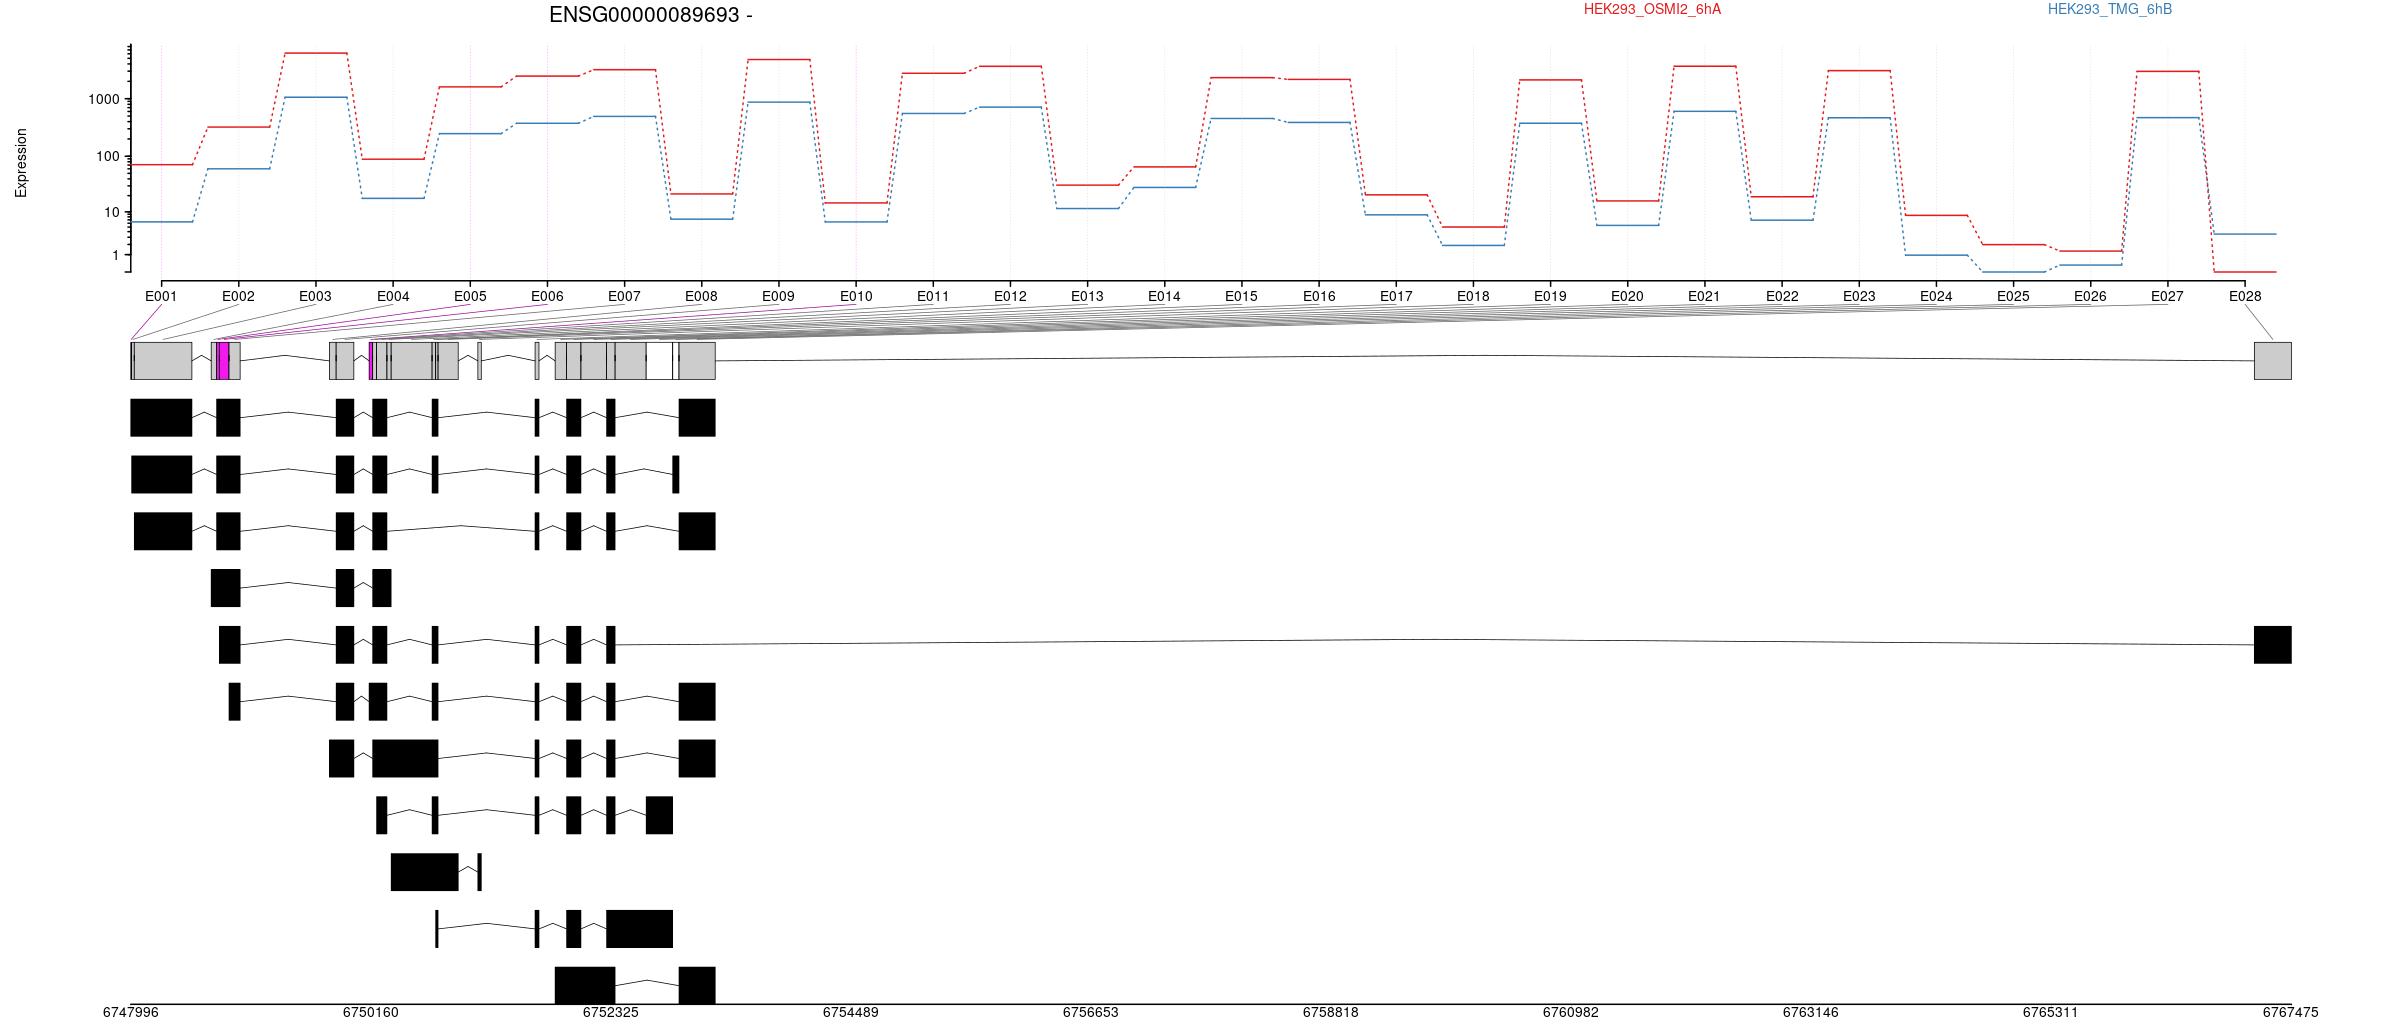
Task: Click exon label E001
Action: tap(161, 296)
